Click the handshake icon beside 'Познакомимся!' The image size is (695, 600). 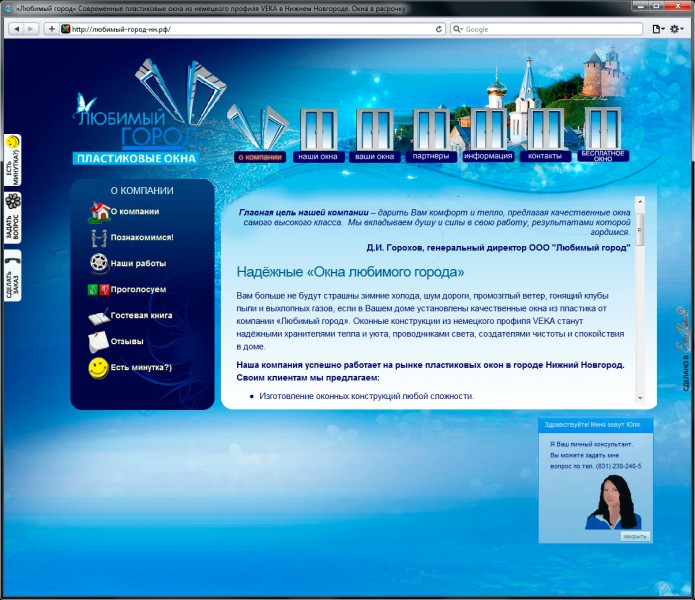pos(99,238)
